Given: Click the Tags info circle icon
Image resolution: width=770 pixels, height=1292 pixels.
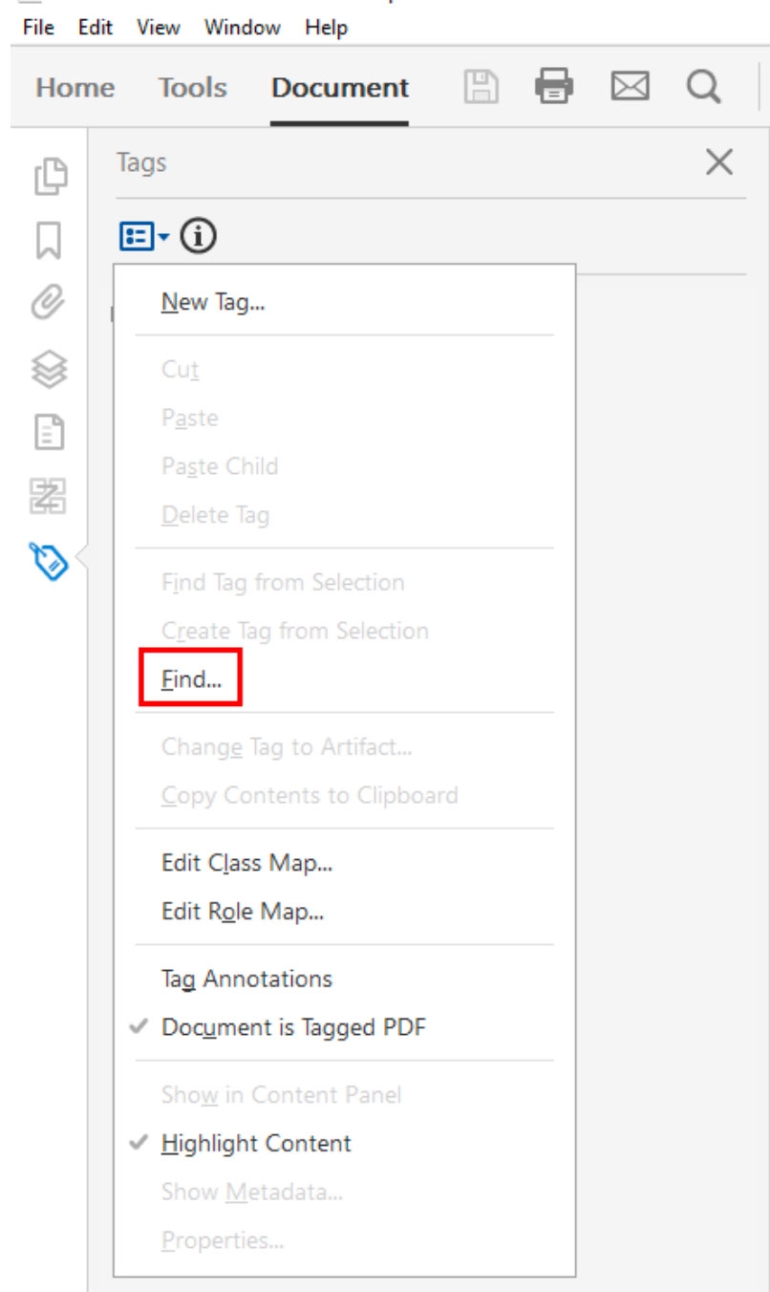Looking at the screenshot, I should tap(203, 237).
